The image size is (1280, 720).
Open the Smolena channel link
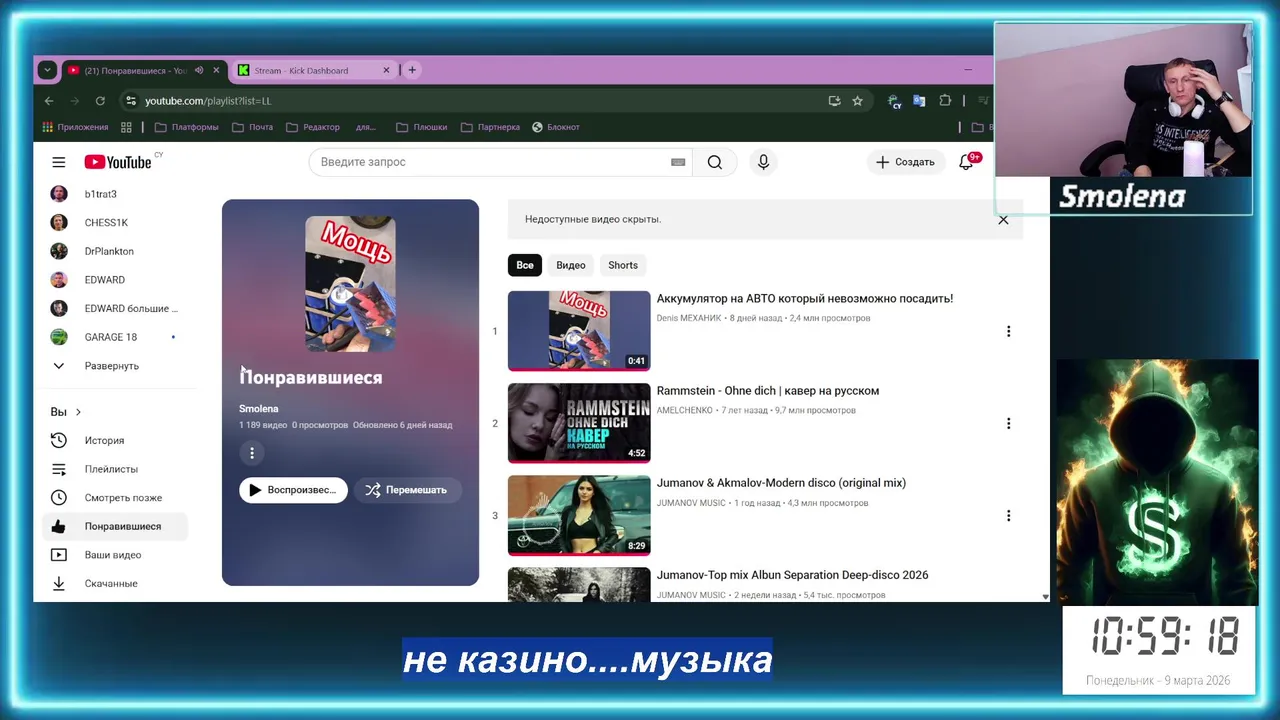click(x=259, y=408)
